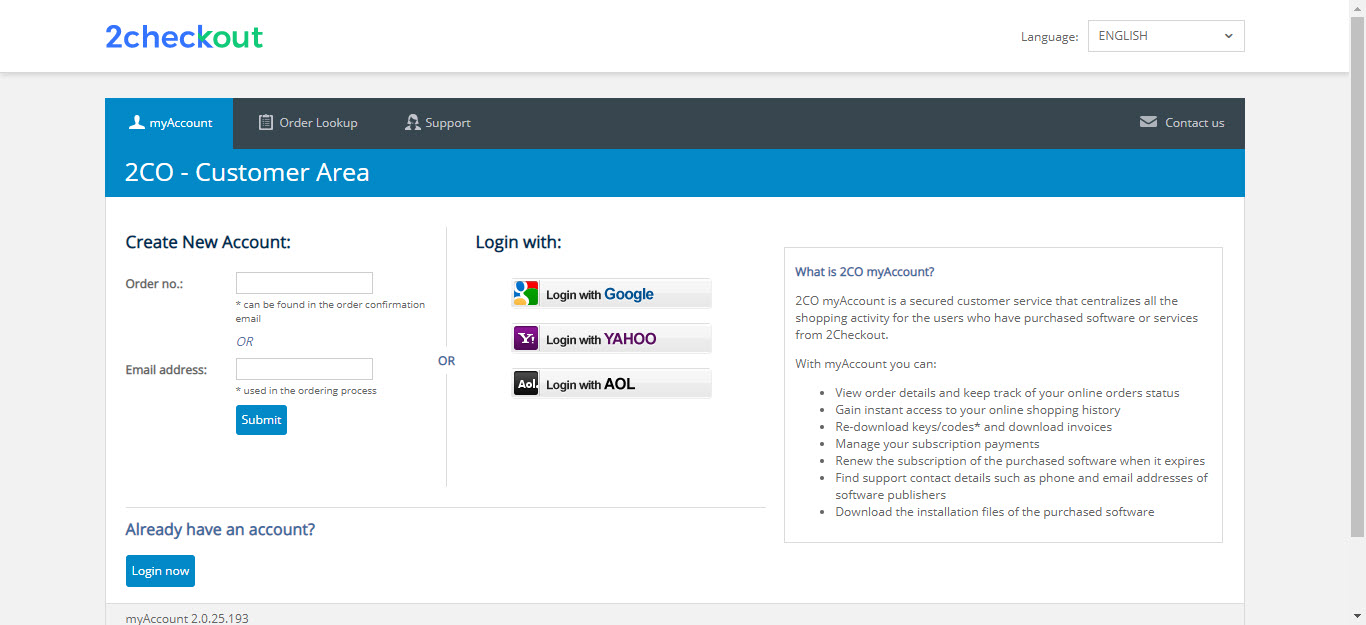Click 'Re-download keys/codes' bullet text

(x=973, y=427)
